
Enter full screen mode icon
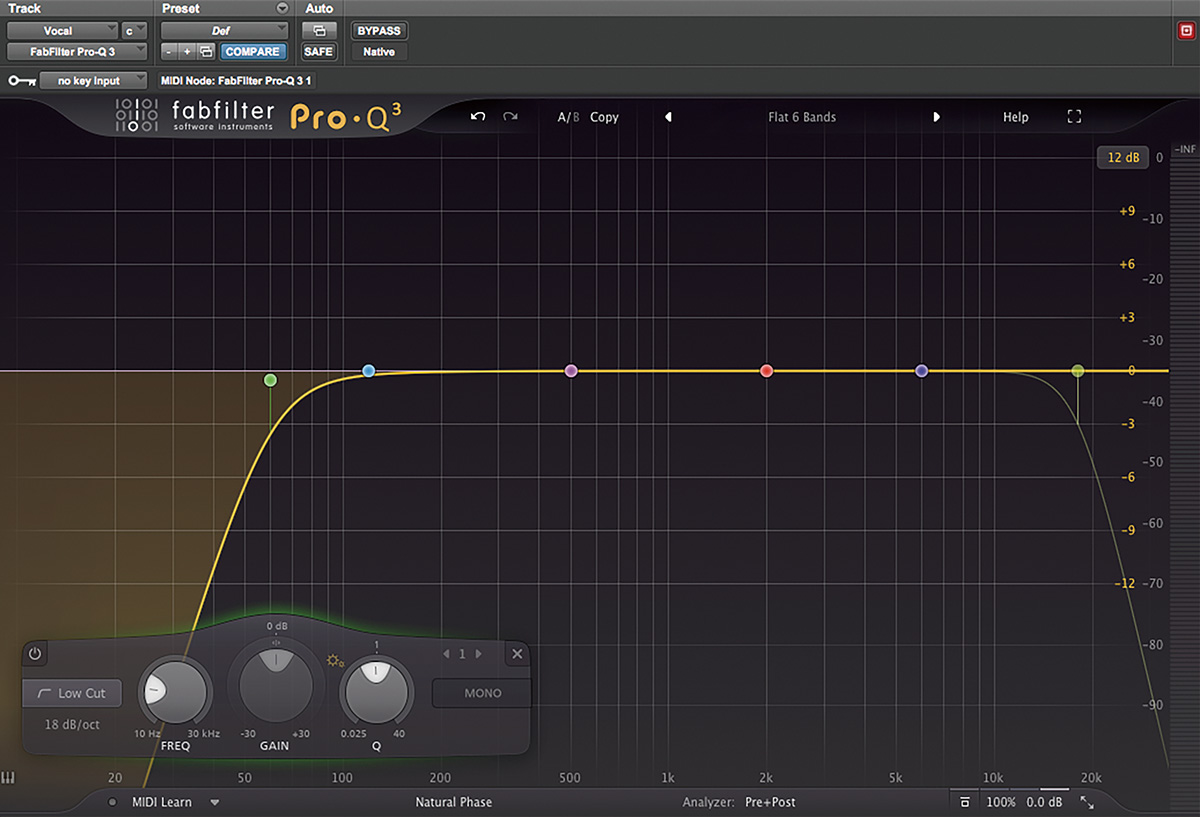pos(1074,117)
